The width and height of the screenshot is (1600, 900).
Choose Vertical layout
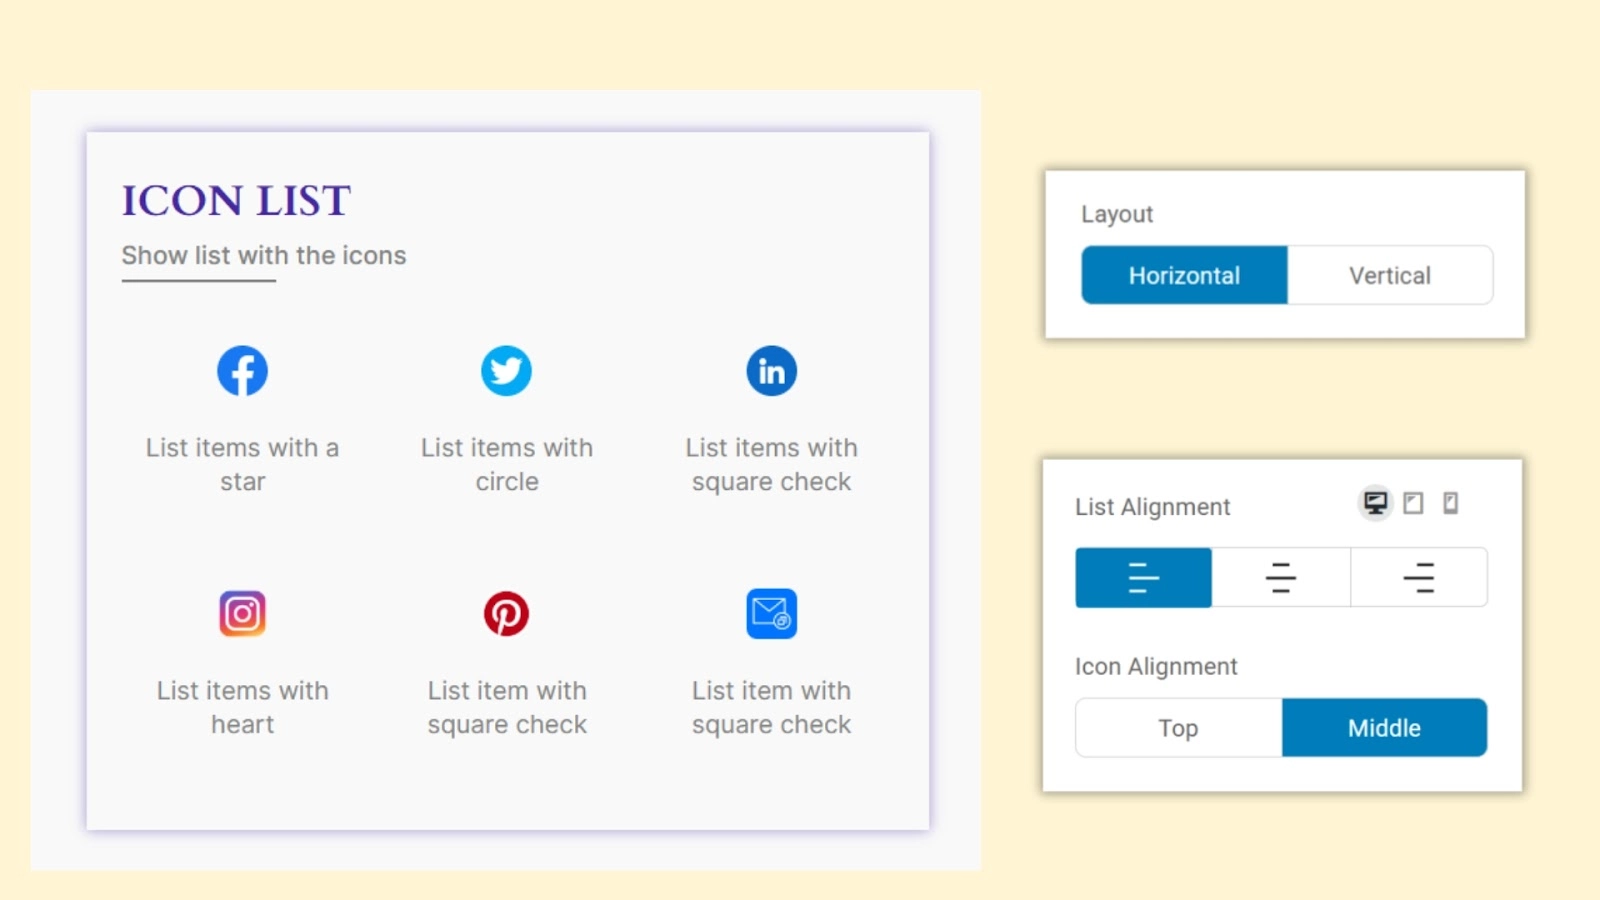point(1390,275)
